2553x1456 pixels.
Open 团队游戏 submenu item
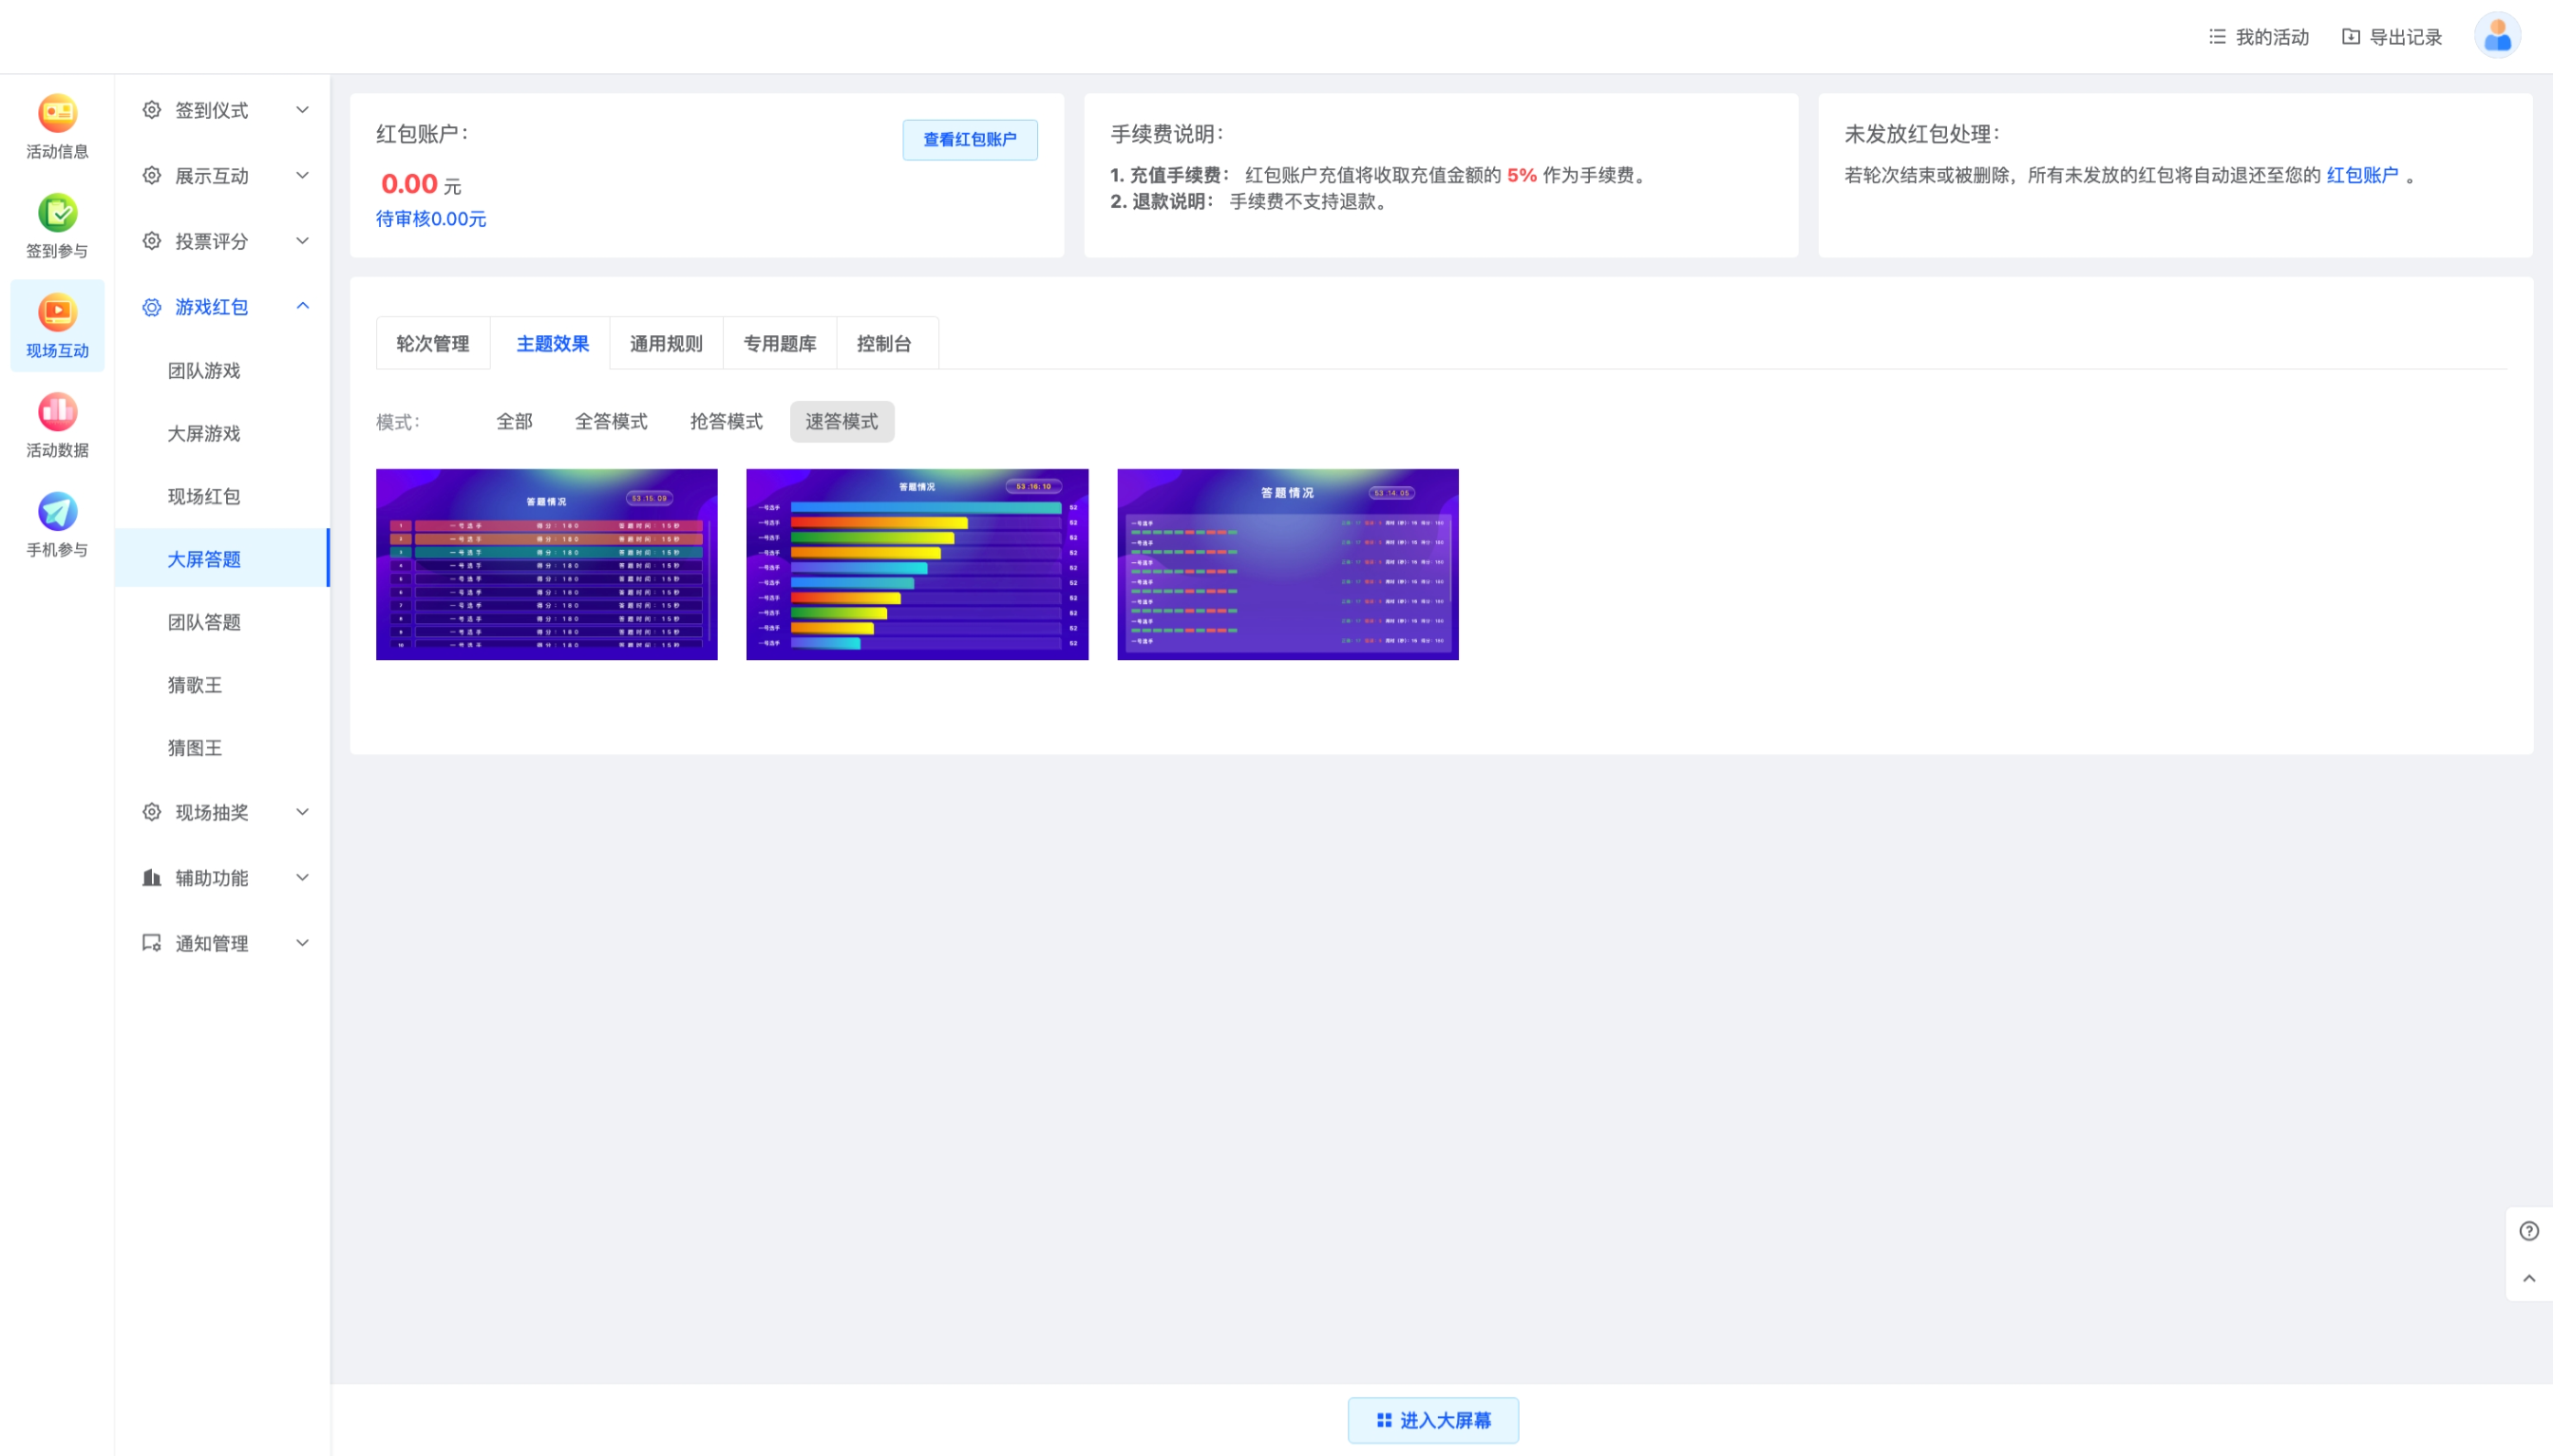[222, 371]
